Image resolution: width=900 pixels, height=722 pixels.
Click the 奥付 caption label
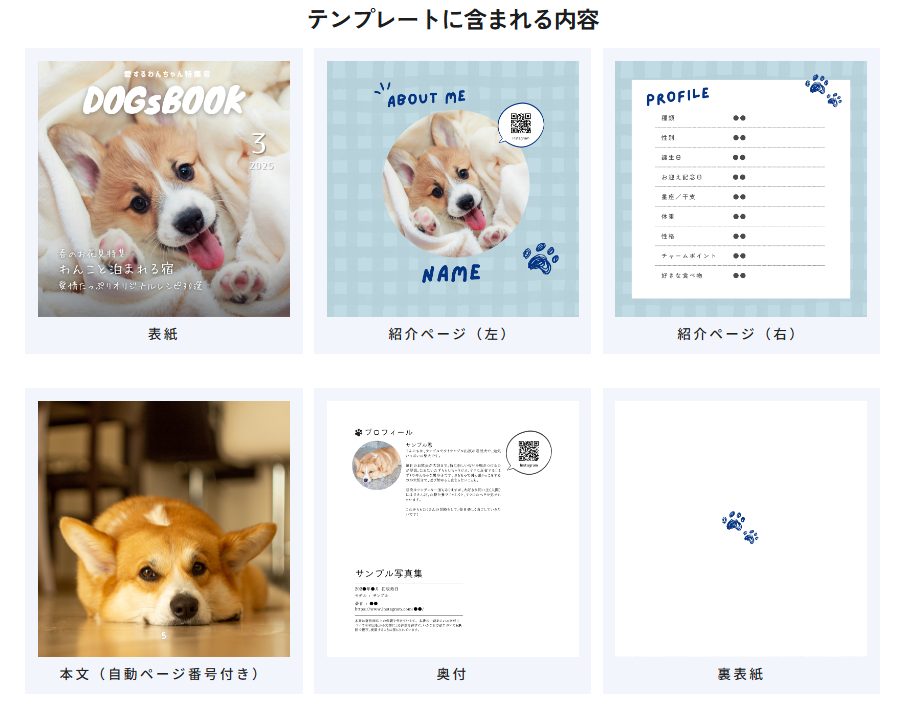452,674
